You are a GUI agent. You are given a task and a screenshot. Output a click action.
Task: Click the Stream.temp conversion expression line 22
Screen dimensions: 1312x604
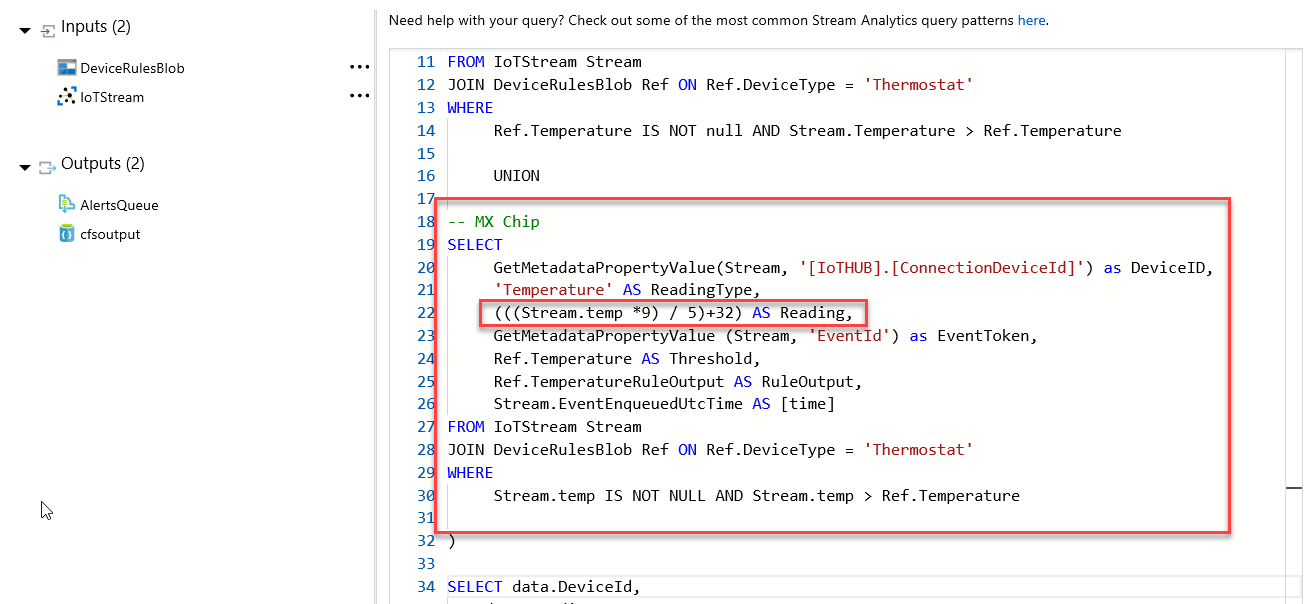673,313
